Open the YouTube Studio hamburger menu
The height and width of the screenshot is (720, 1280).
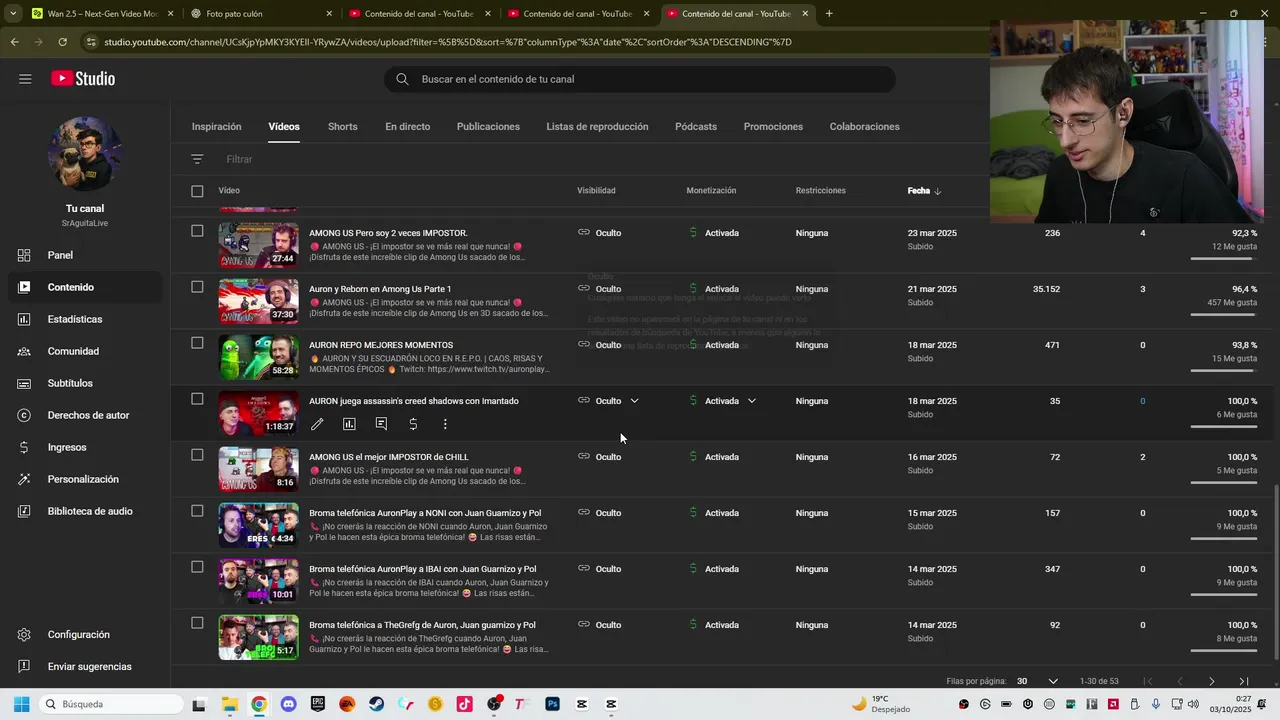25,79
